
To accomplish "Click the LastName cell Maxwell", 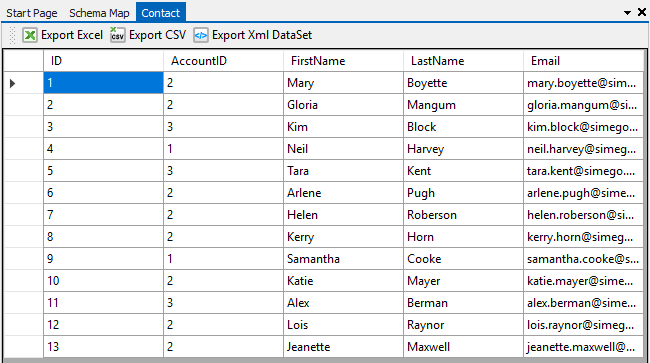I will point(463,346).
